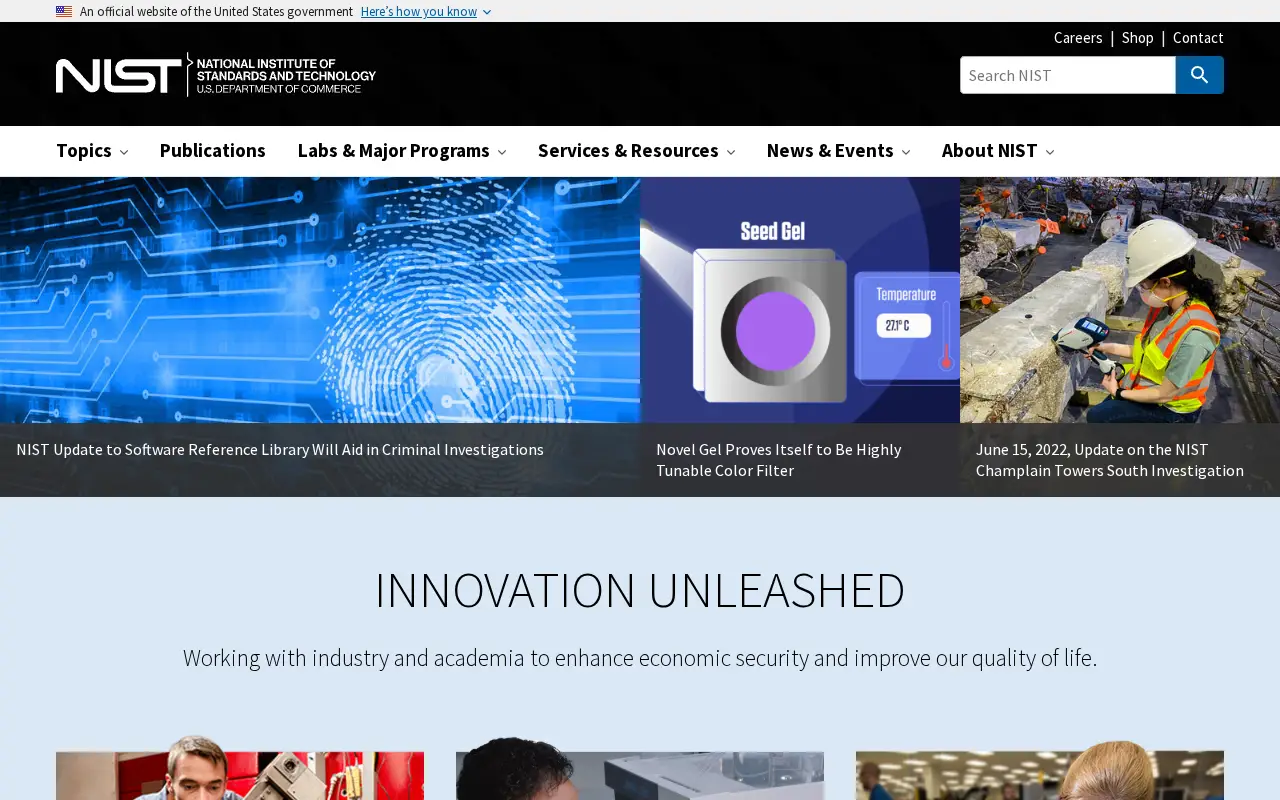Select the "INNOVATION UNLEASHED" heading text

tap(640, 590)
